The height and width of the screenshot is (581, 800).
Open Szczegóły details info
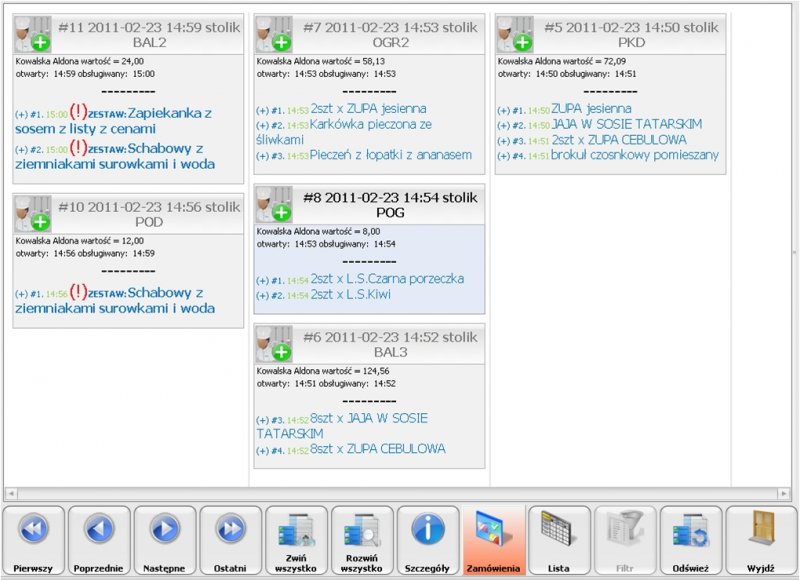tap(428, 541)
